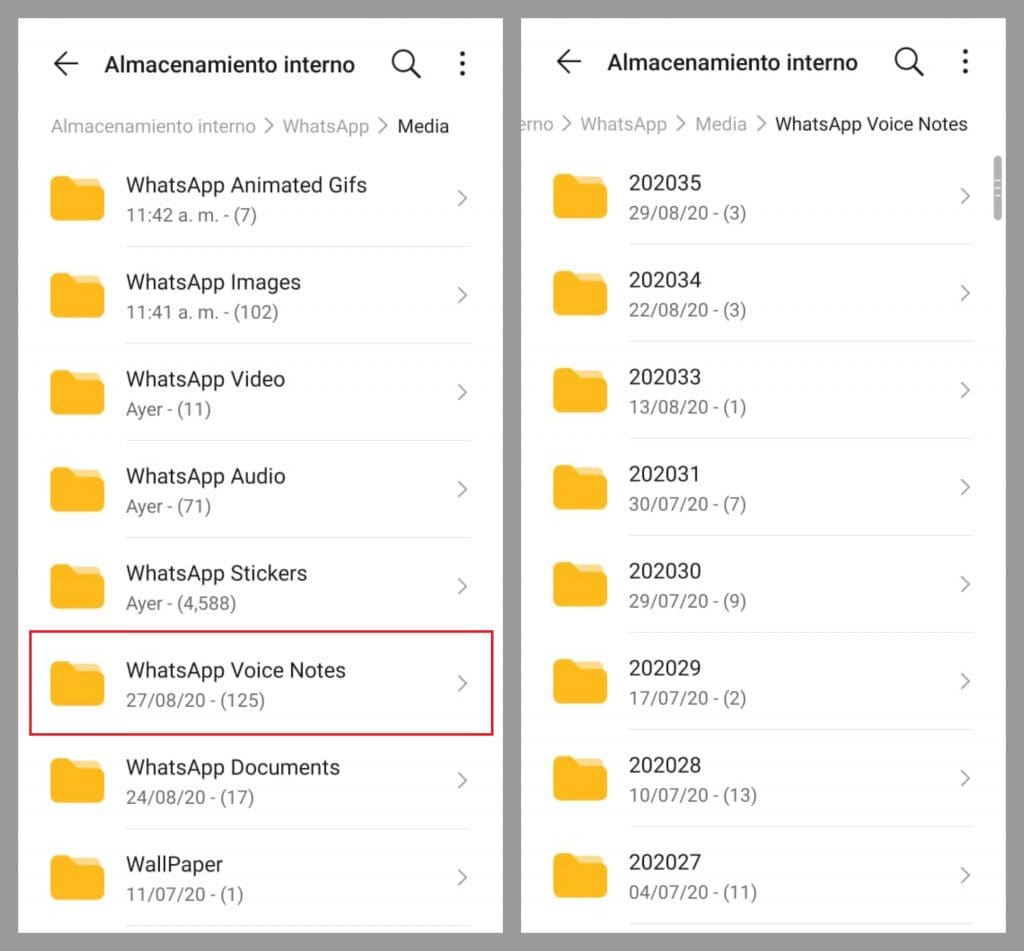Select the WhatsApp Voice Notes folder name
Screen dimensions: 1024x951
[236, 670]
